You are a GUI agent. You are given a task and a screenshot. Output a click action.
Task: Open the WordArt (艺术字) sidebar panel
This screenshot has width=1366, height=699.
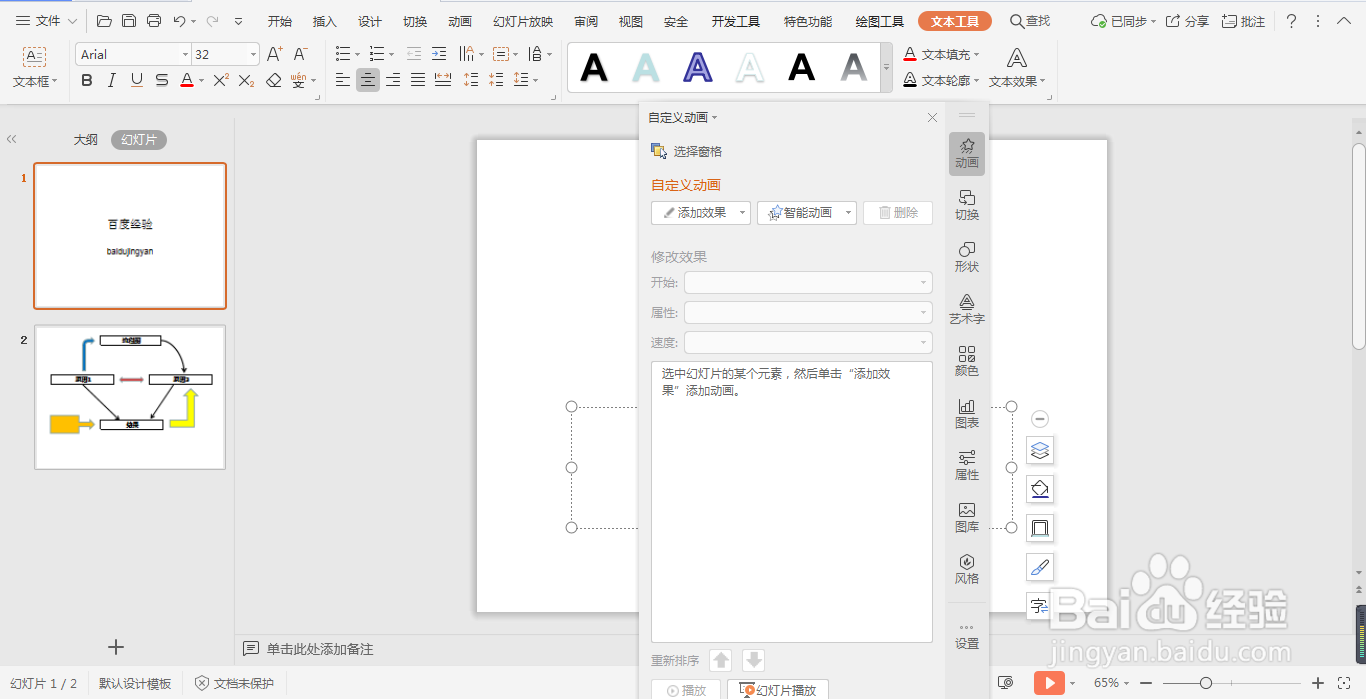(x=966, y=308)
